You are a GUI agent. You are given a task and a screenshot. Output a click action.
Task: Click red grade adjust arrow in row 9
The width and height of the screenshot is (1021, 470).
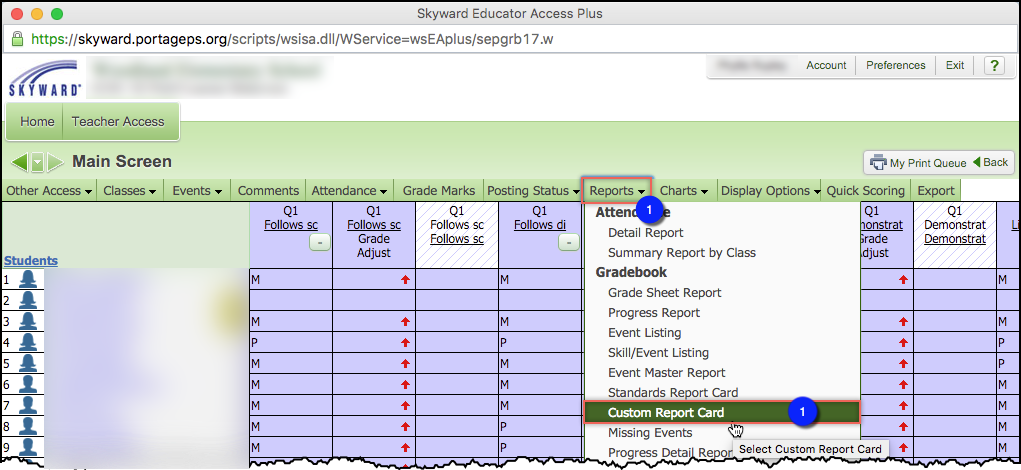pos(406,448)
